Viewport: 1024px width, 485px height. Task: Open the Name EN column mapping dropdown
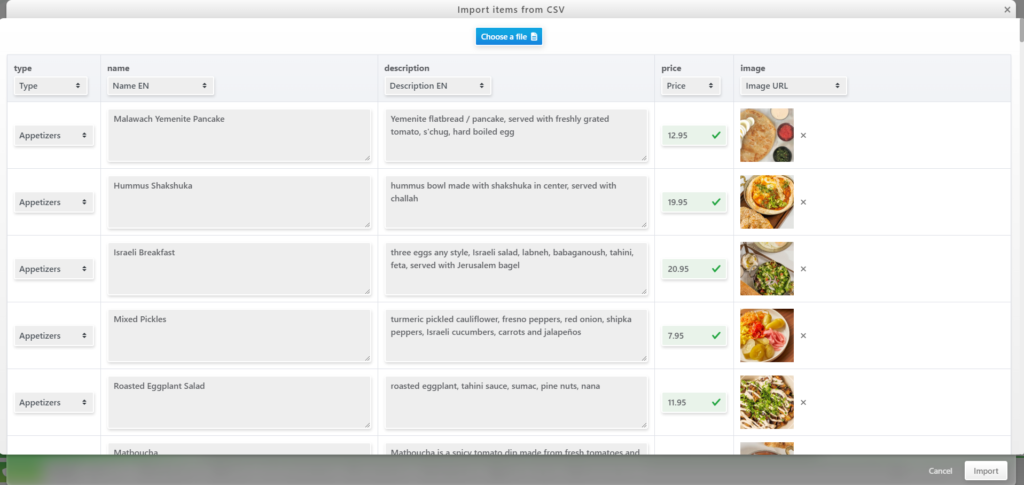tap(160, 86)
